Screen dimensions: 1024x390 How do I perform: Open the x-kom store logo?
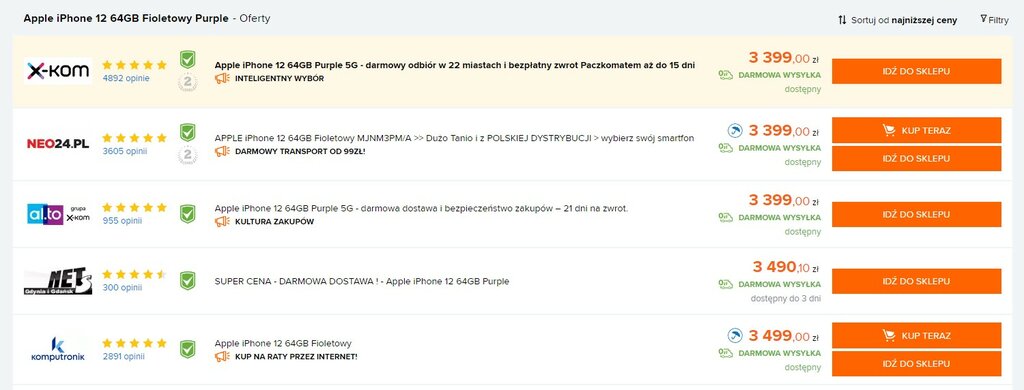pos(58,71)
